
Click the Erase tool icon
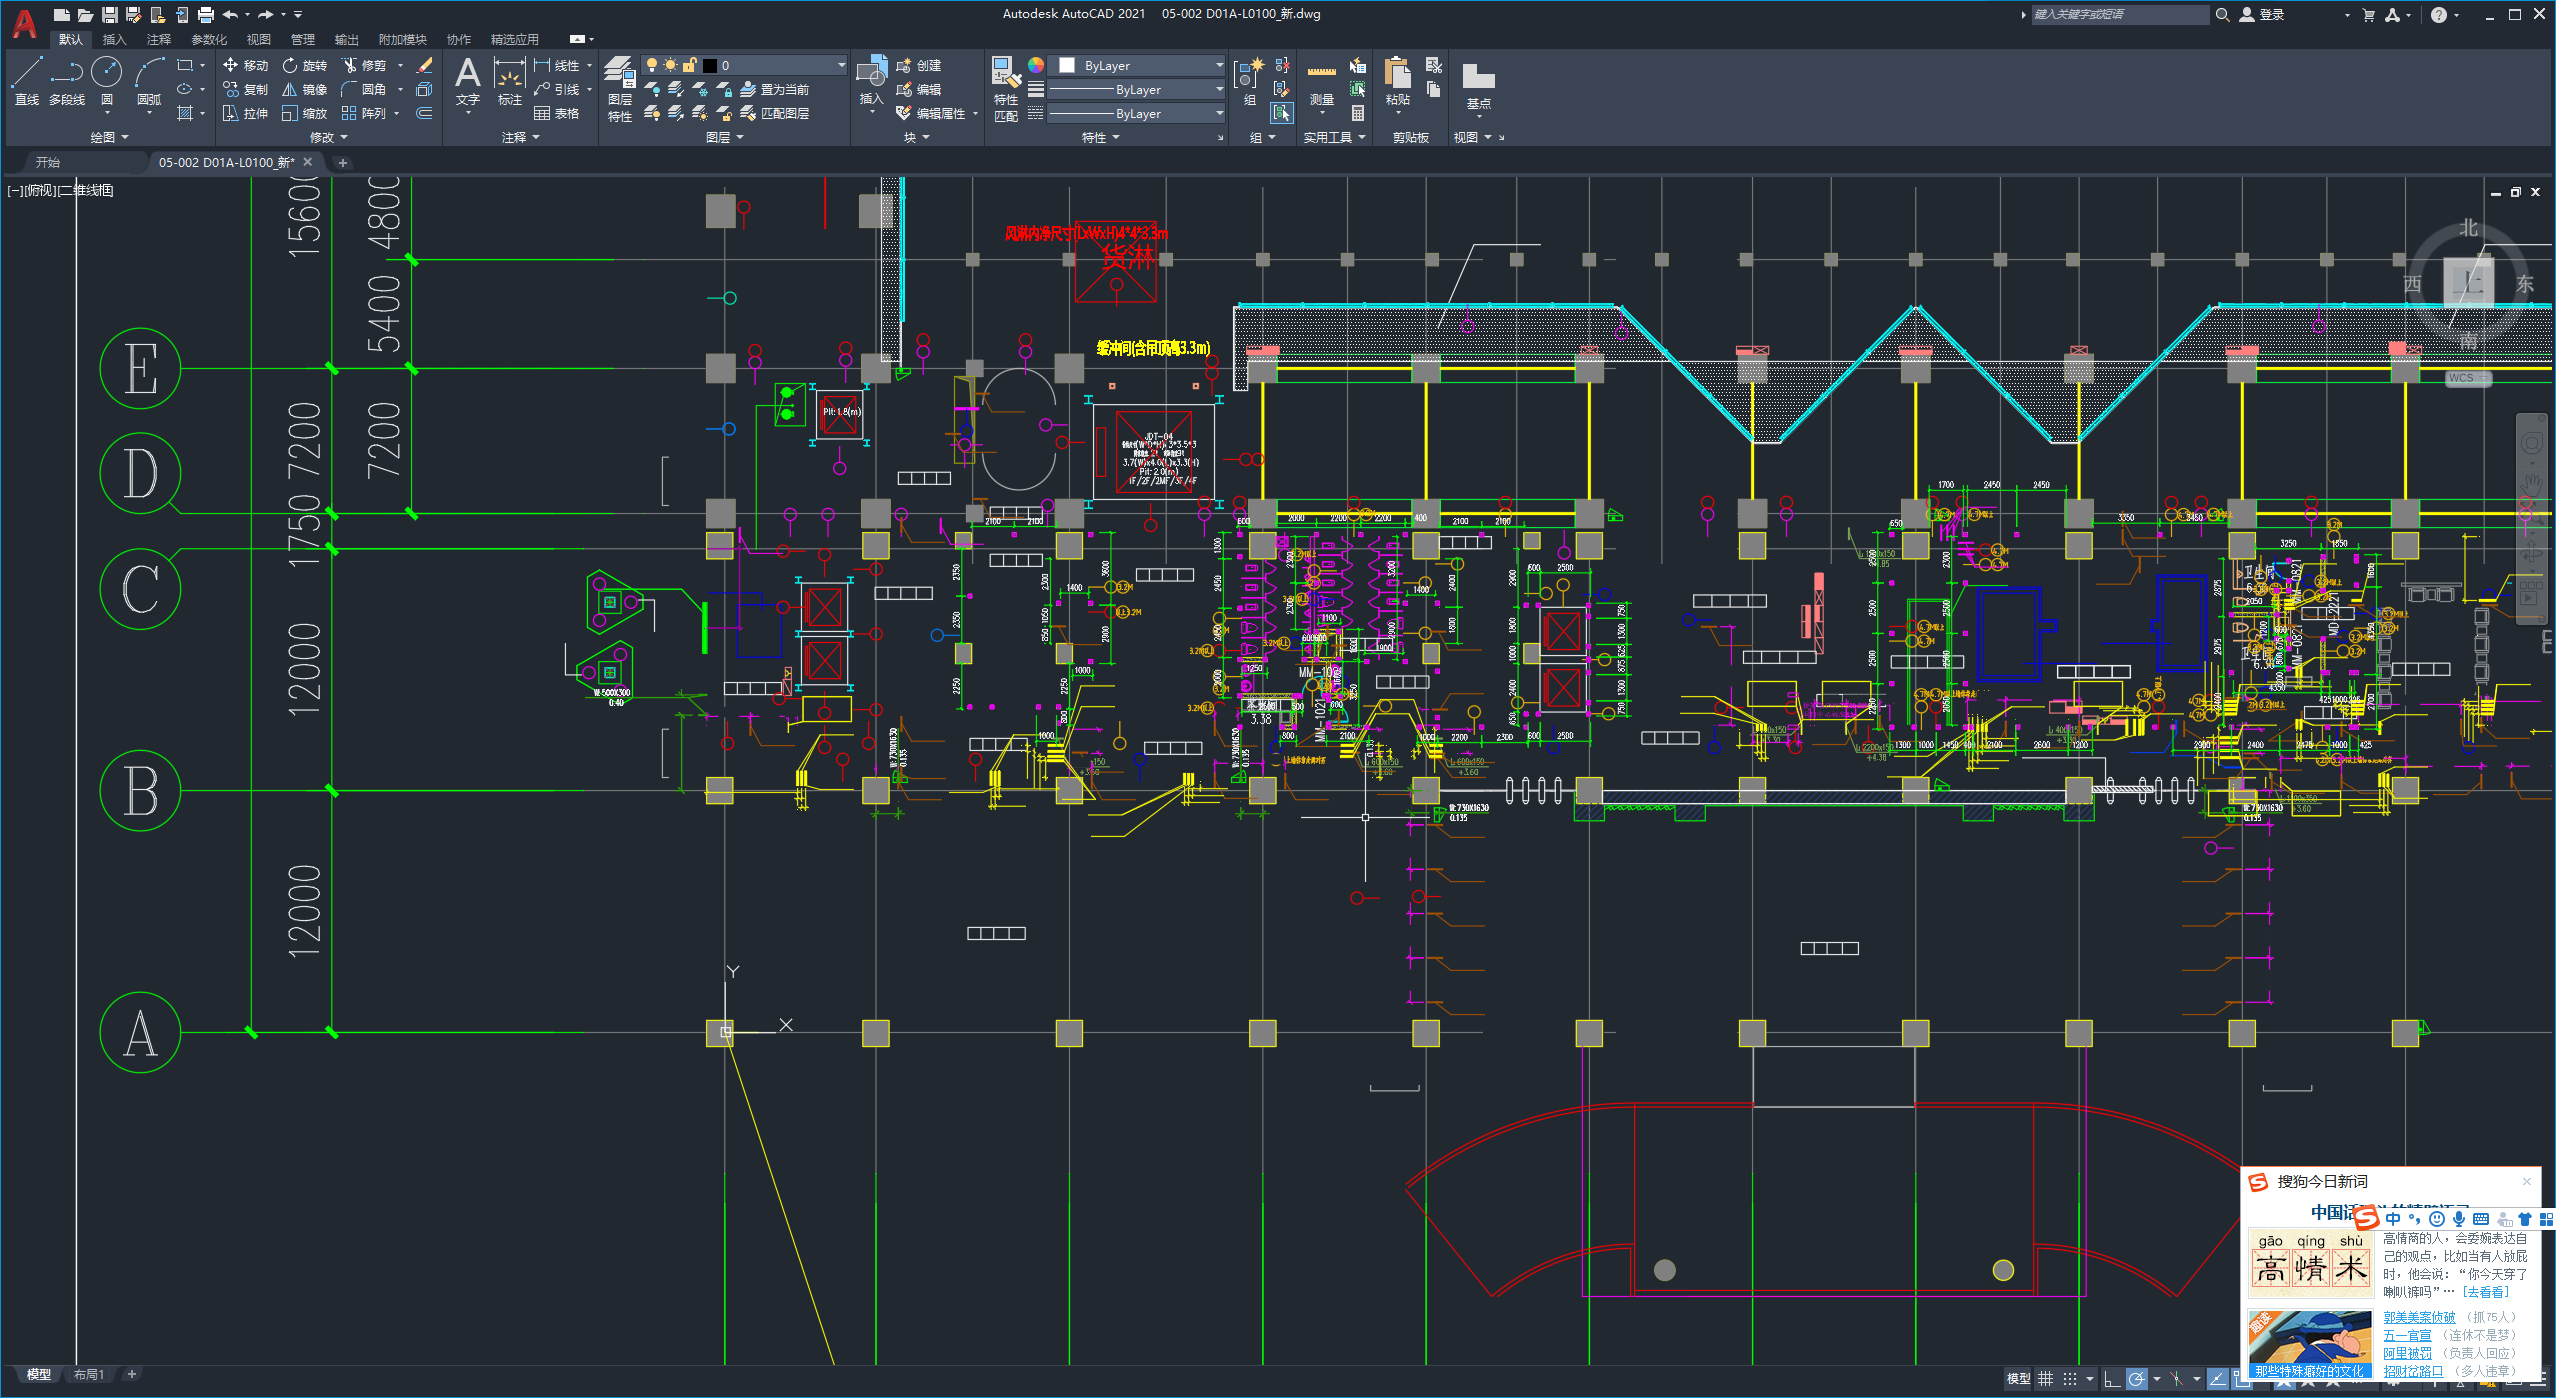(424, 65)
